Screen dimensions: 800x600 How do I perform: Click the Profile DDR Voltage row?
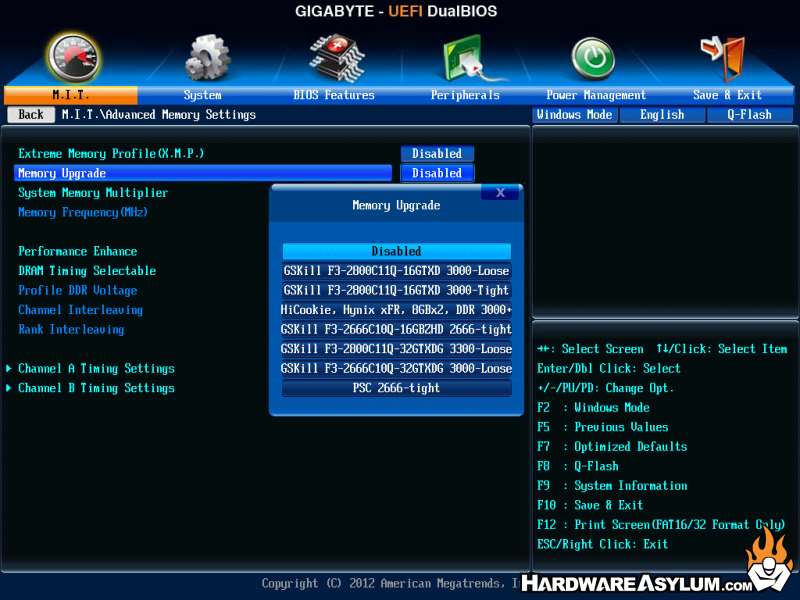(x=78, y=290)
